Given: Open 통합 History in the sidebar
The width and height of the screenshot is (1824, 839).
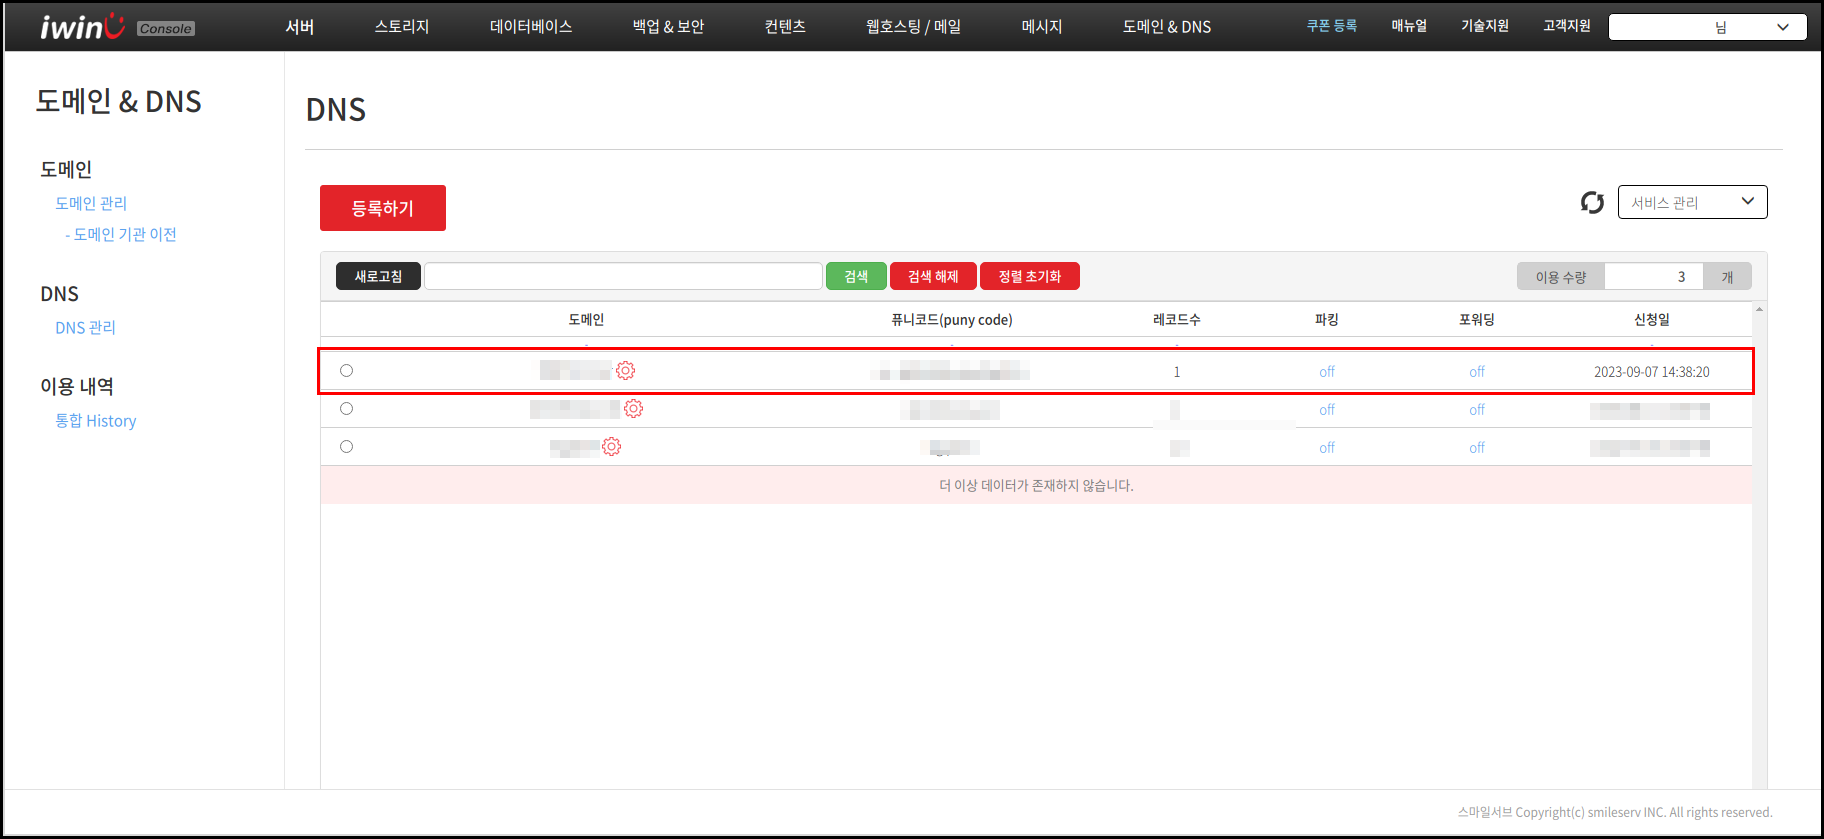Looking at the screenshot, I should 95,421.
